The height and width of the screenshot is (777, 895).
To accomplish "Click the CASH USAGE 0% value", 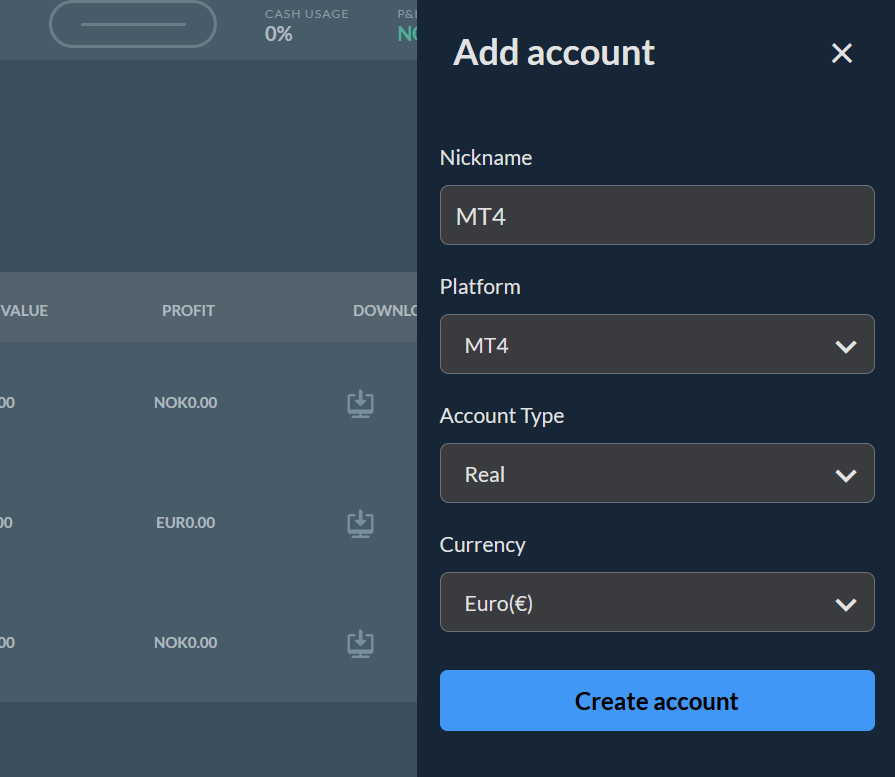I will [x=279, y=34].
